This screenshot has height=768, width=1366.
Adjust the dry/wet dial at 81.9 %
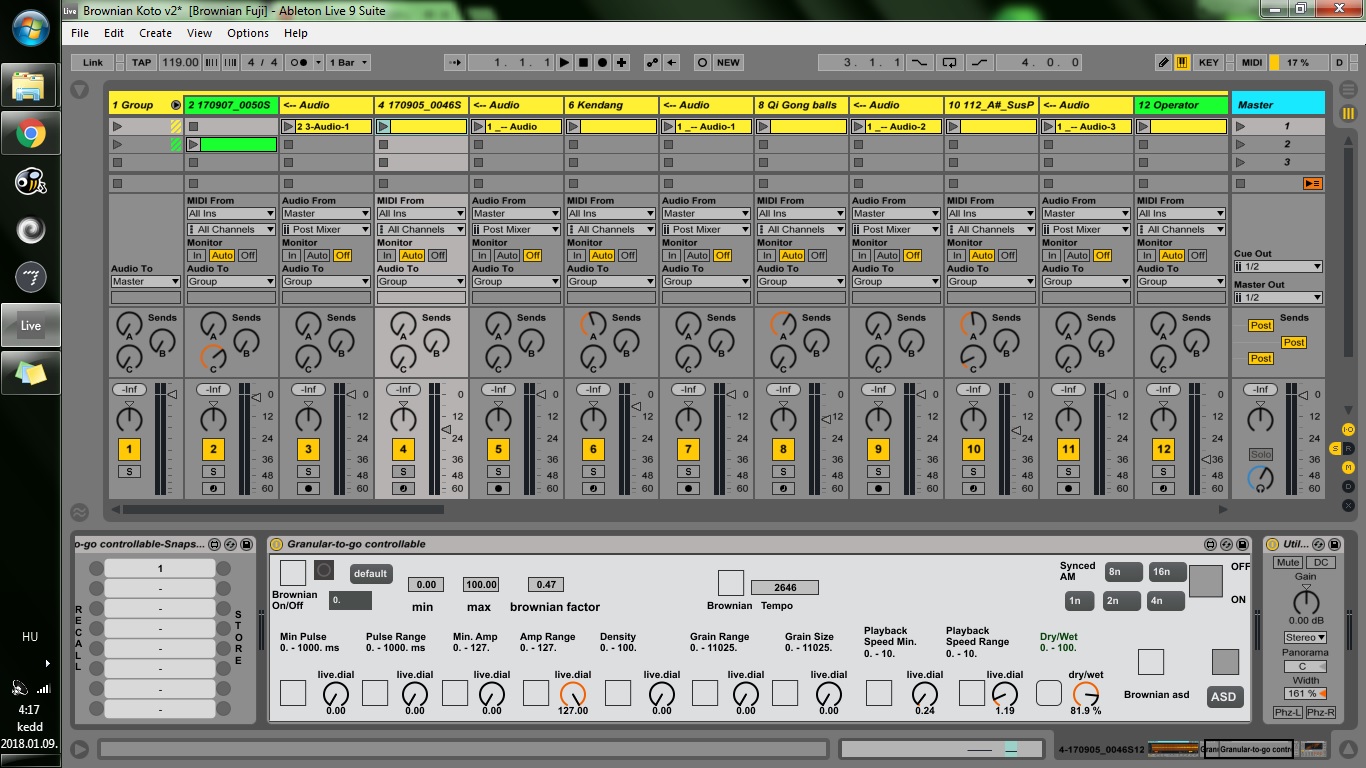click(x=1085, y=694)
